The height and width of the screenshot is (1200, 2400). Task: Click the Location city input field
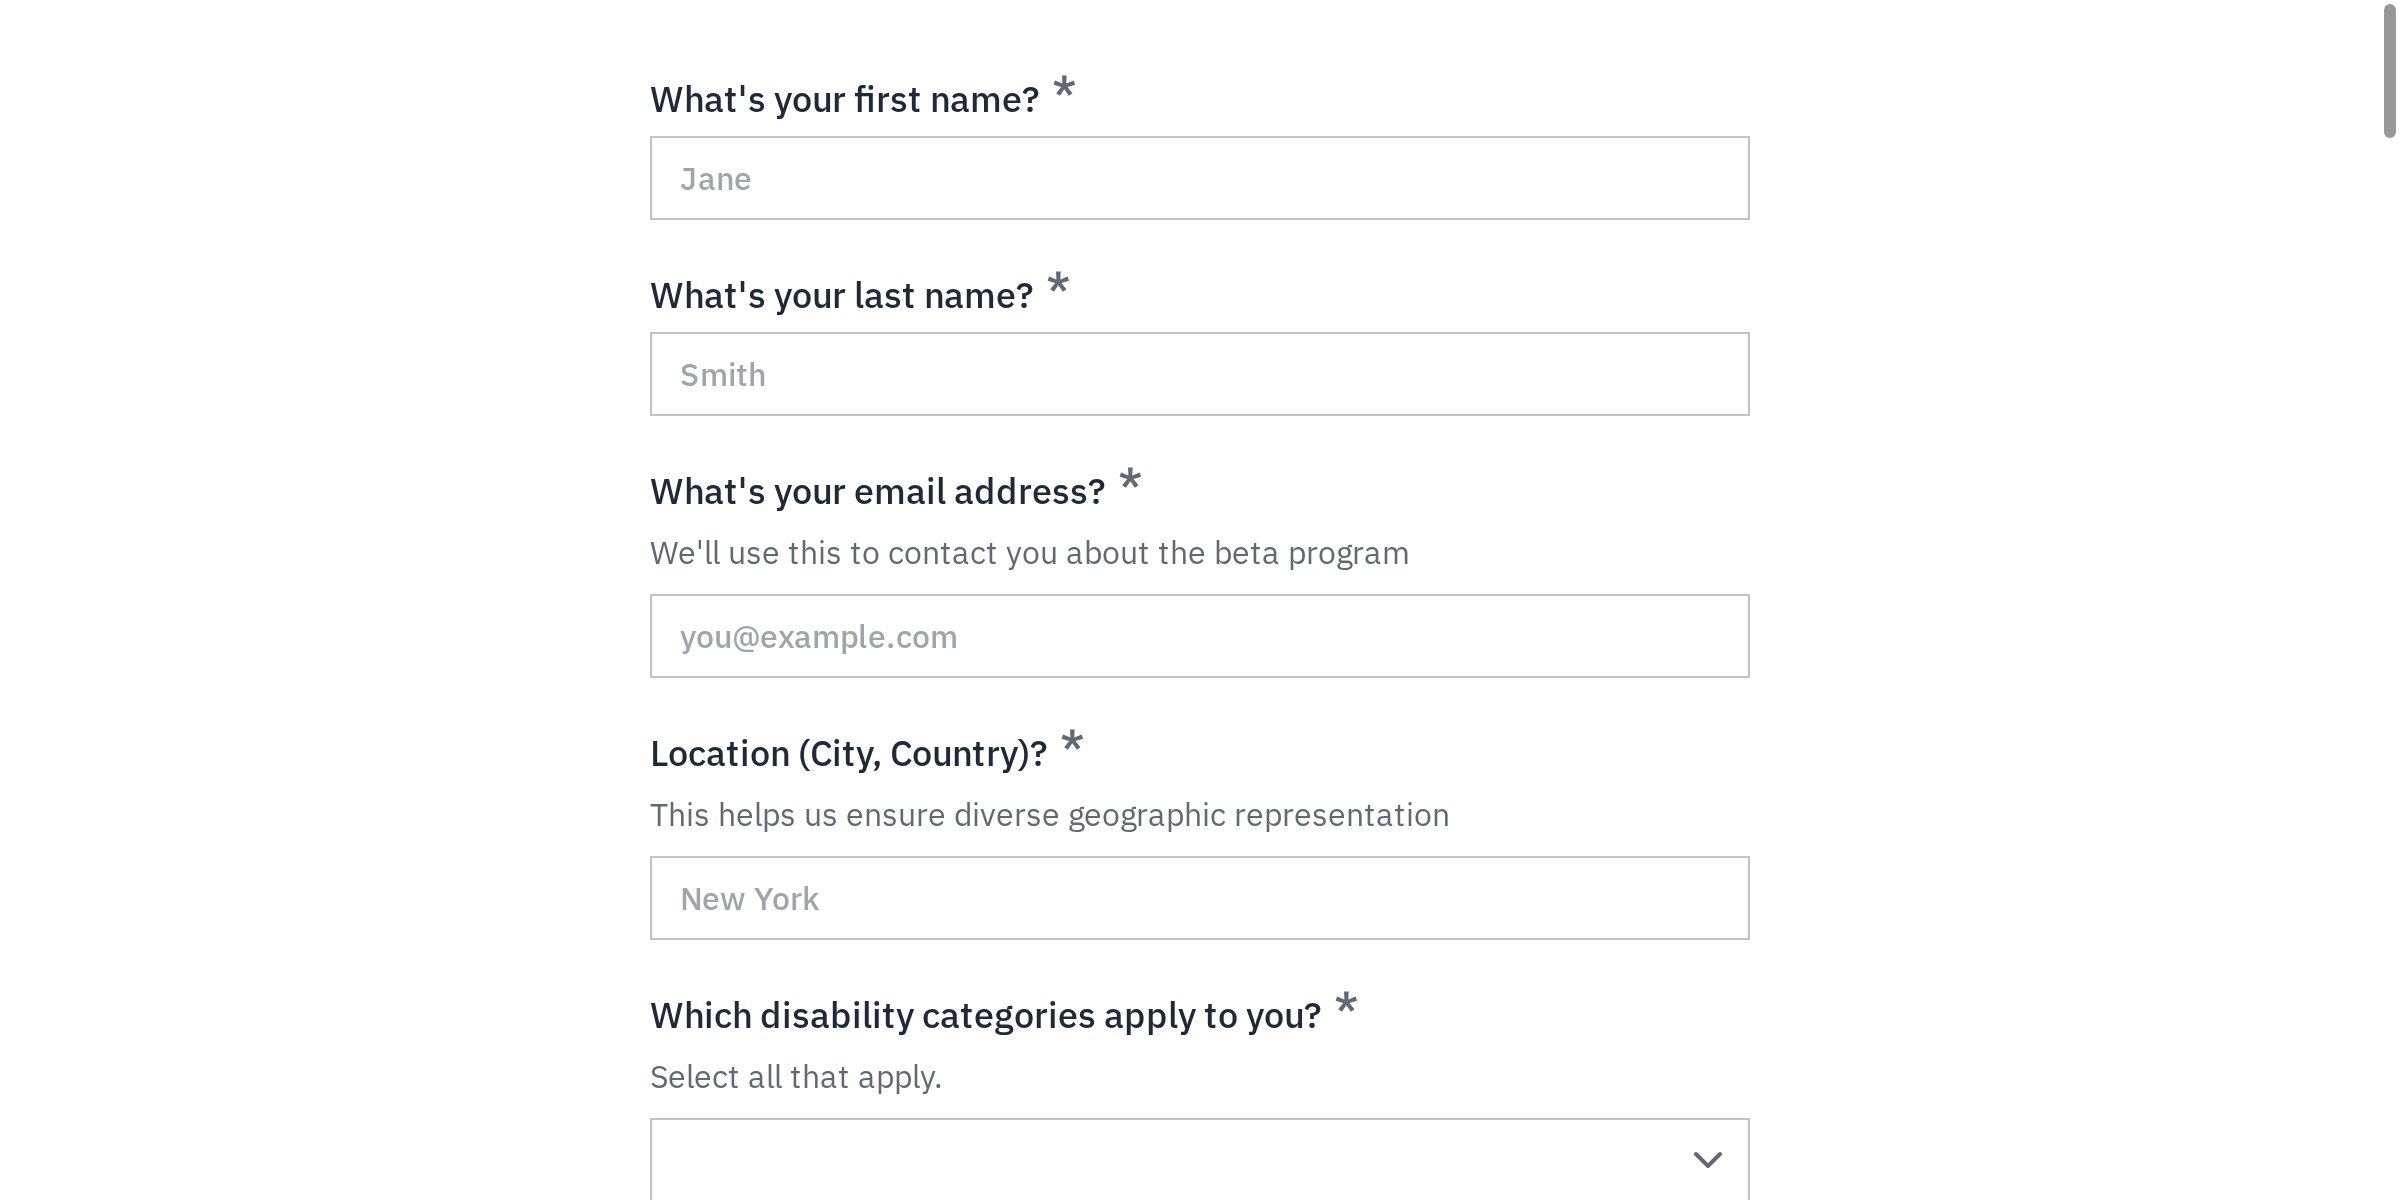(x=1198, y=897)
